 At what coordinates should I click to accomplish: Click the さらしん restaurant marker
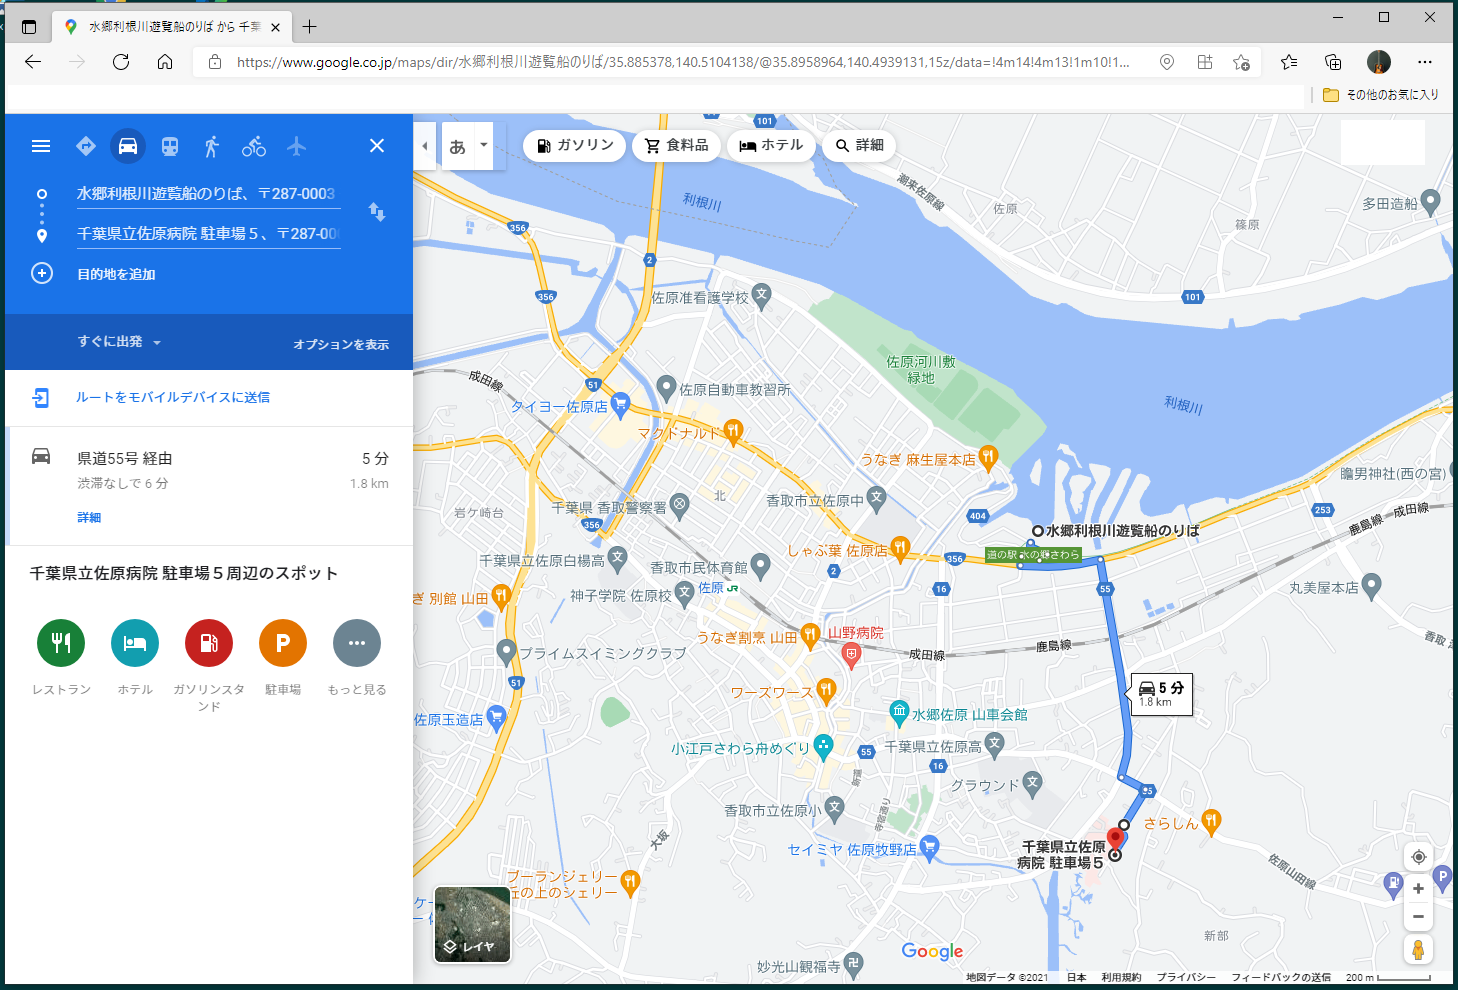(1211, 821)
